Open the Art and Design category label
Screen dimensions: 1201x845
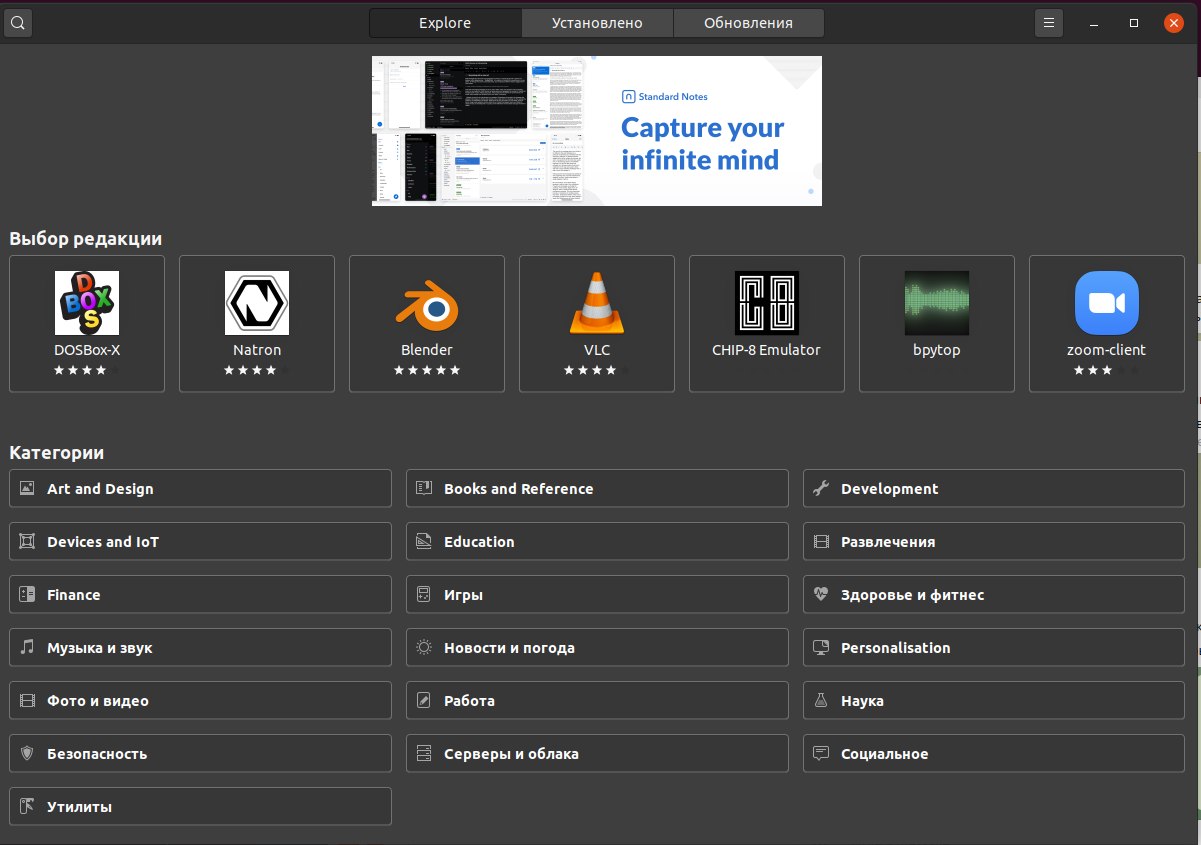pyautogui.click(x=100, y=489)
